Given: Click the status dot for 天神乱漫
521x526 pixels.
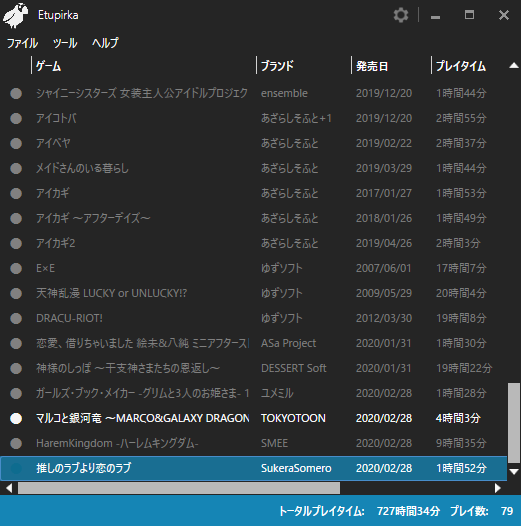Looking at the screenshot, I should point(16,294).
